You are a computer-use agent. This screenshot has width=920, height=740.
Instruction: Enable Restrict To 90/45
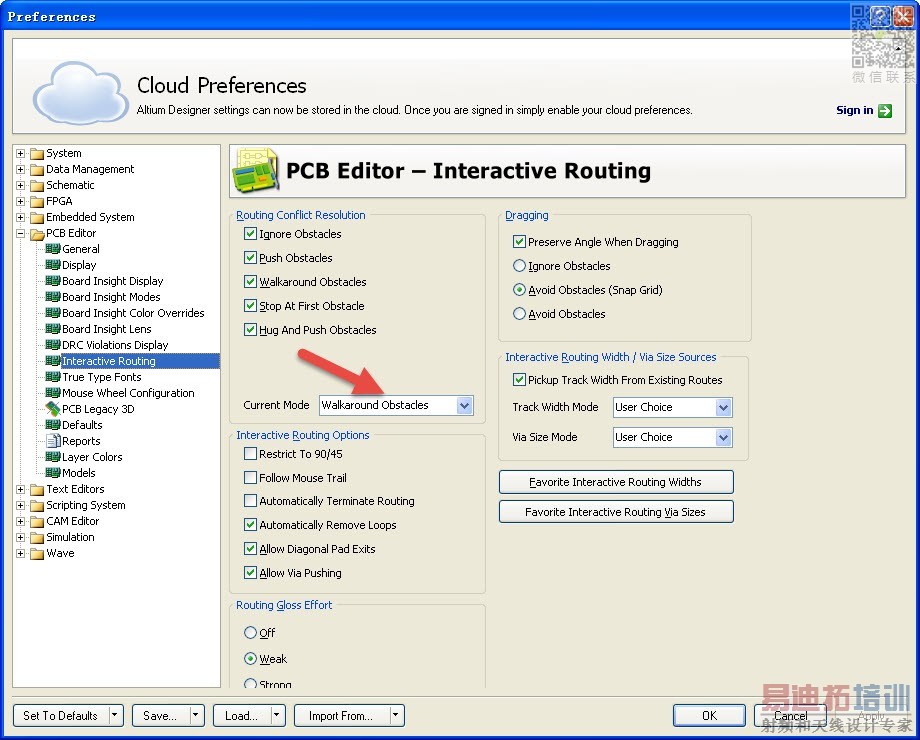(251, 454)
